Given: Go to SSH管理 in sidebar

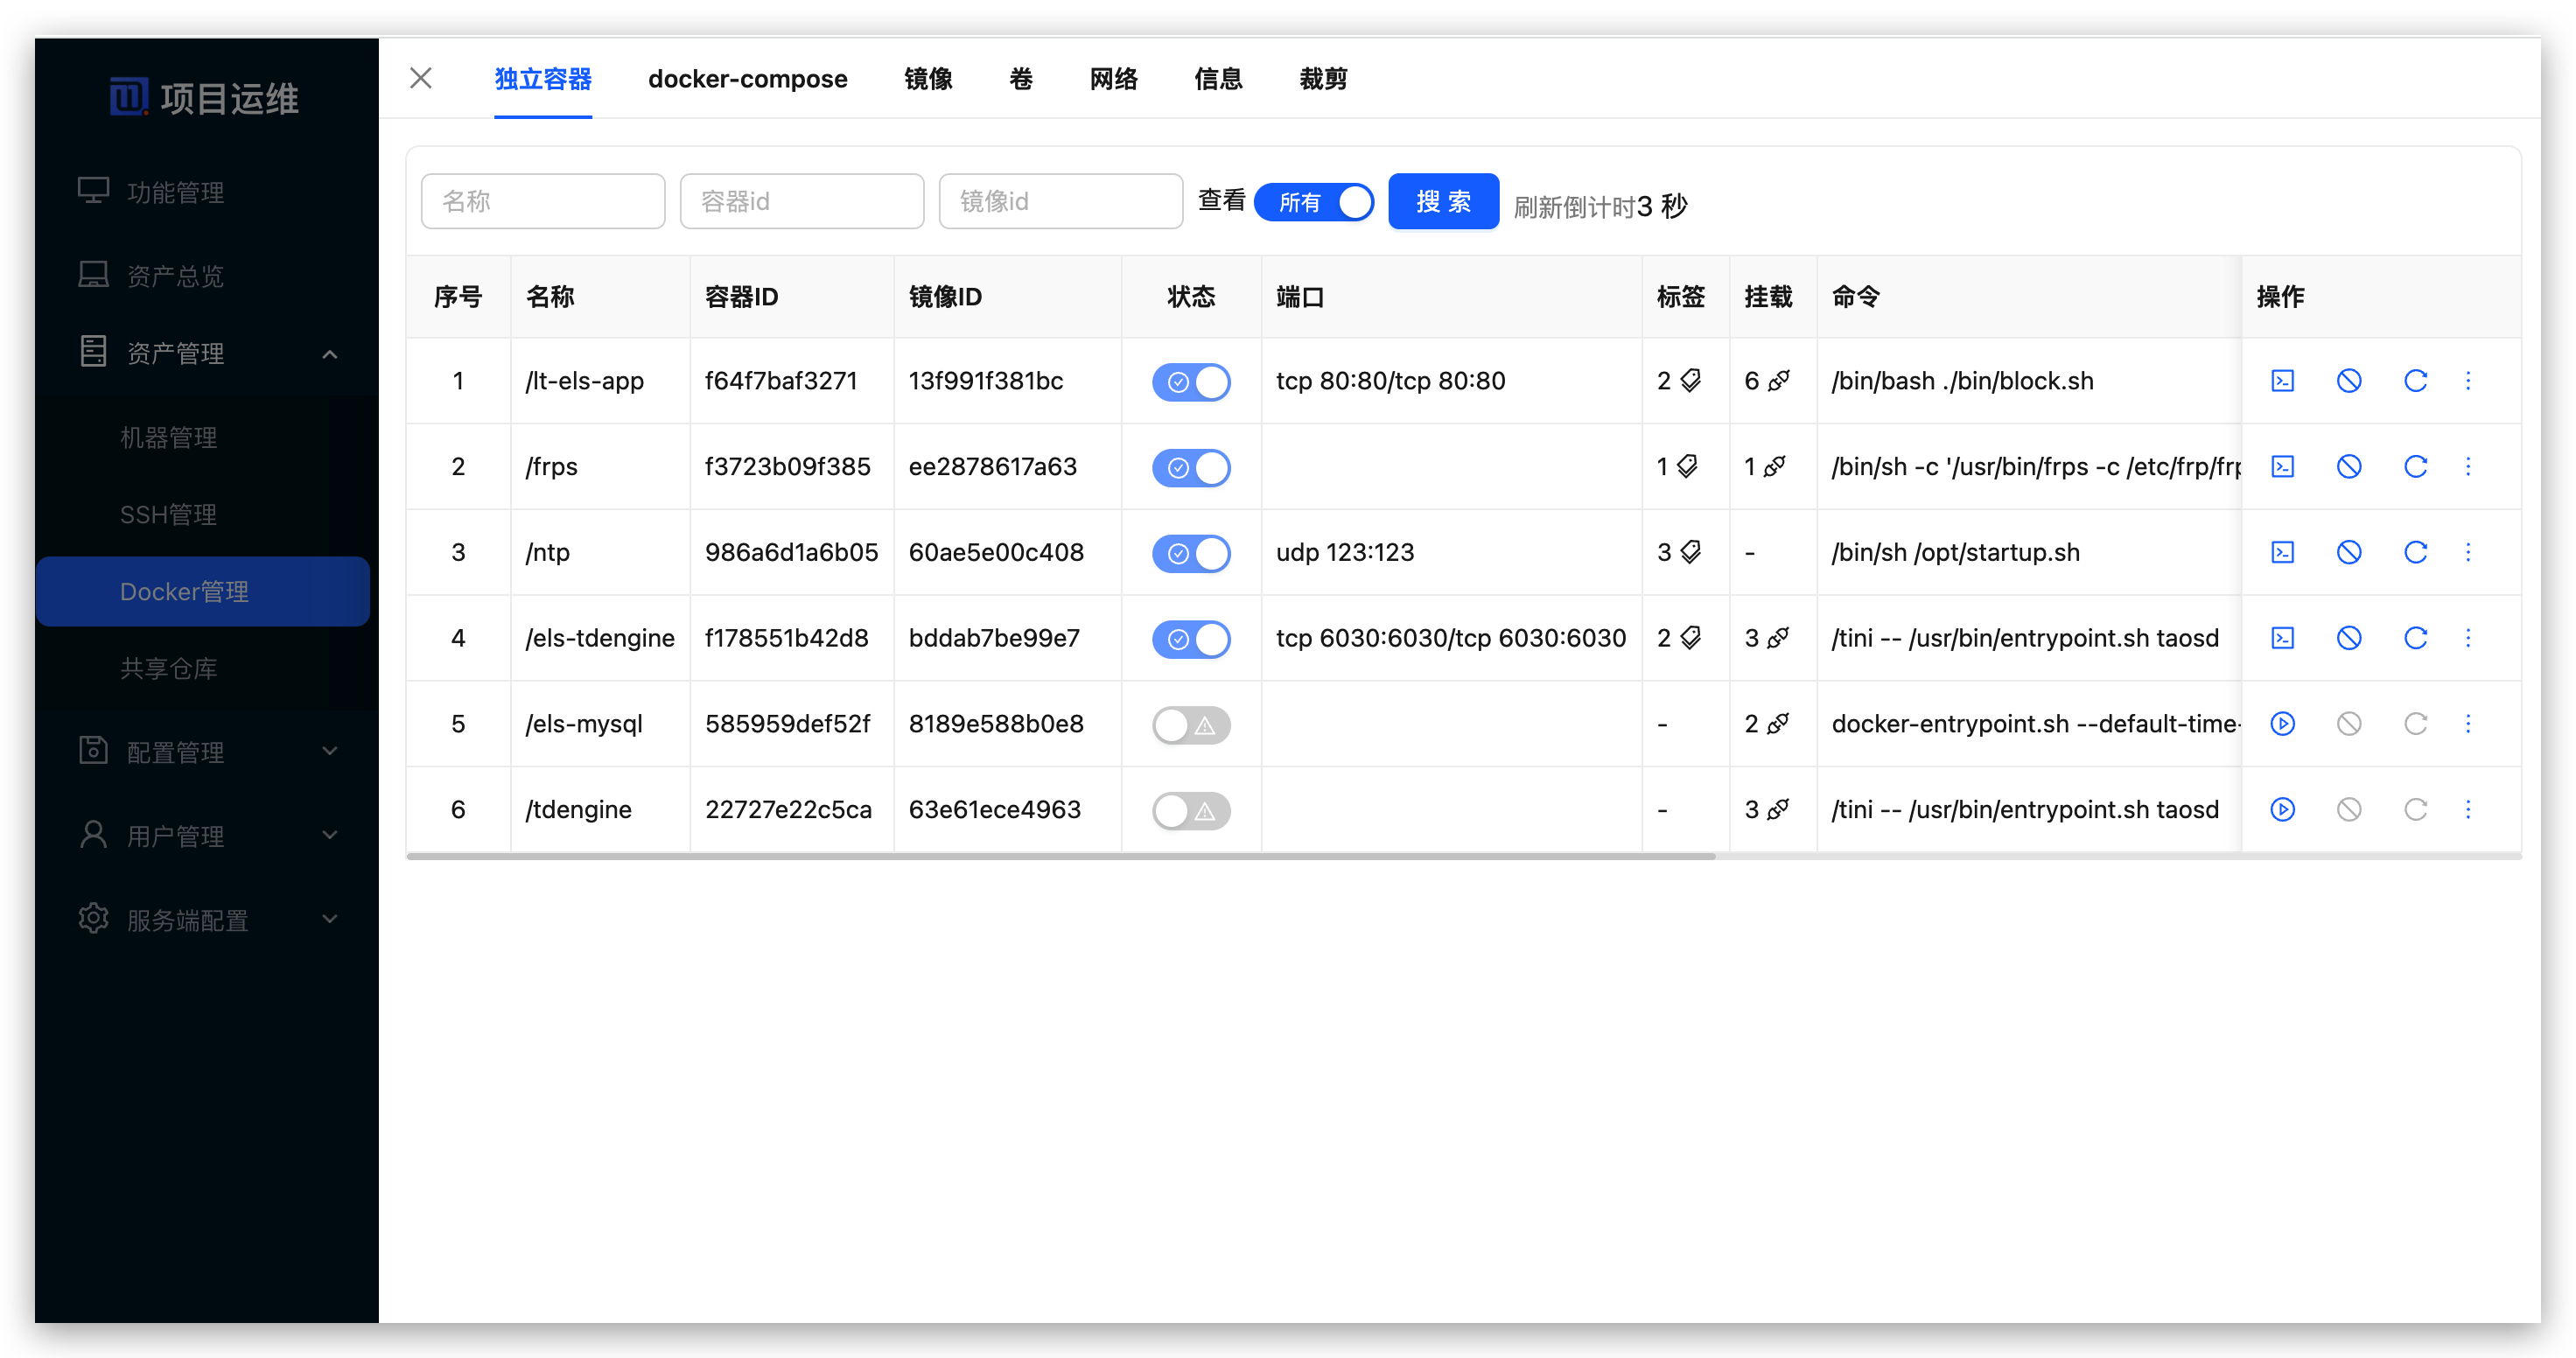Looking at the screenshot, I should click(168, 514).
